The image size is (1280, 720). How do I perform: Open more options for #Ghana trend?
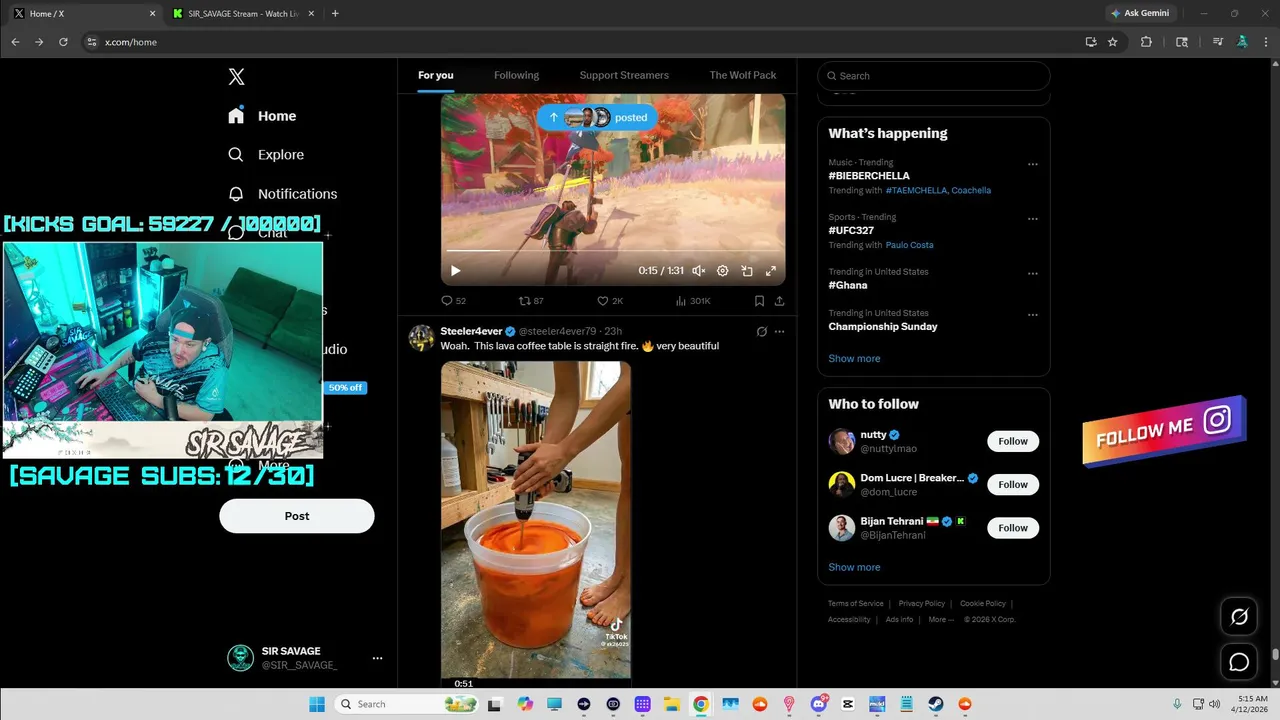(x=1033, y=273)
